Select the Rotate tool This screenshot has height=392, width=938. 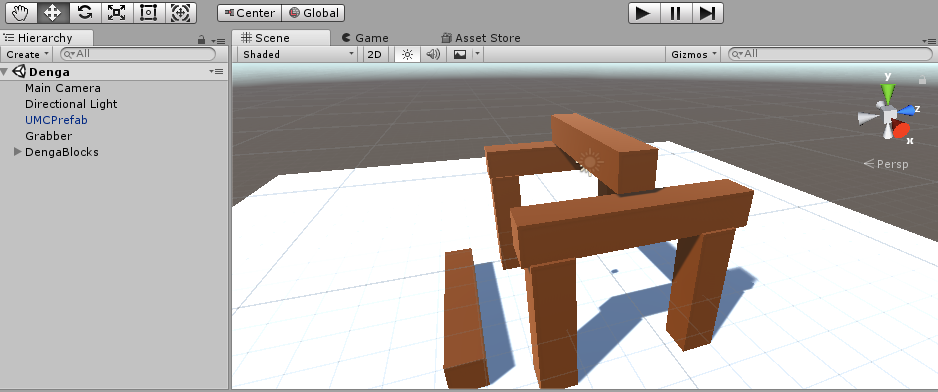coord(84,13)
